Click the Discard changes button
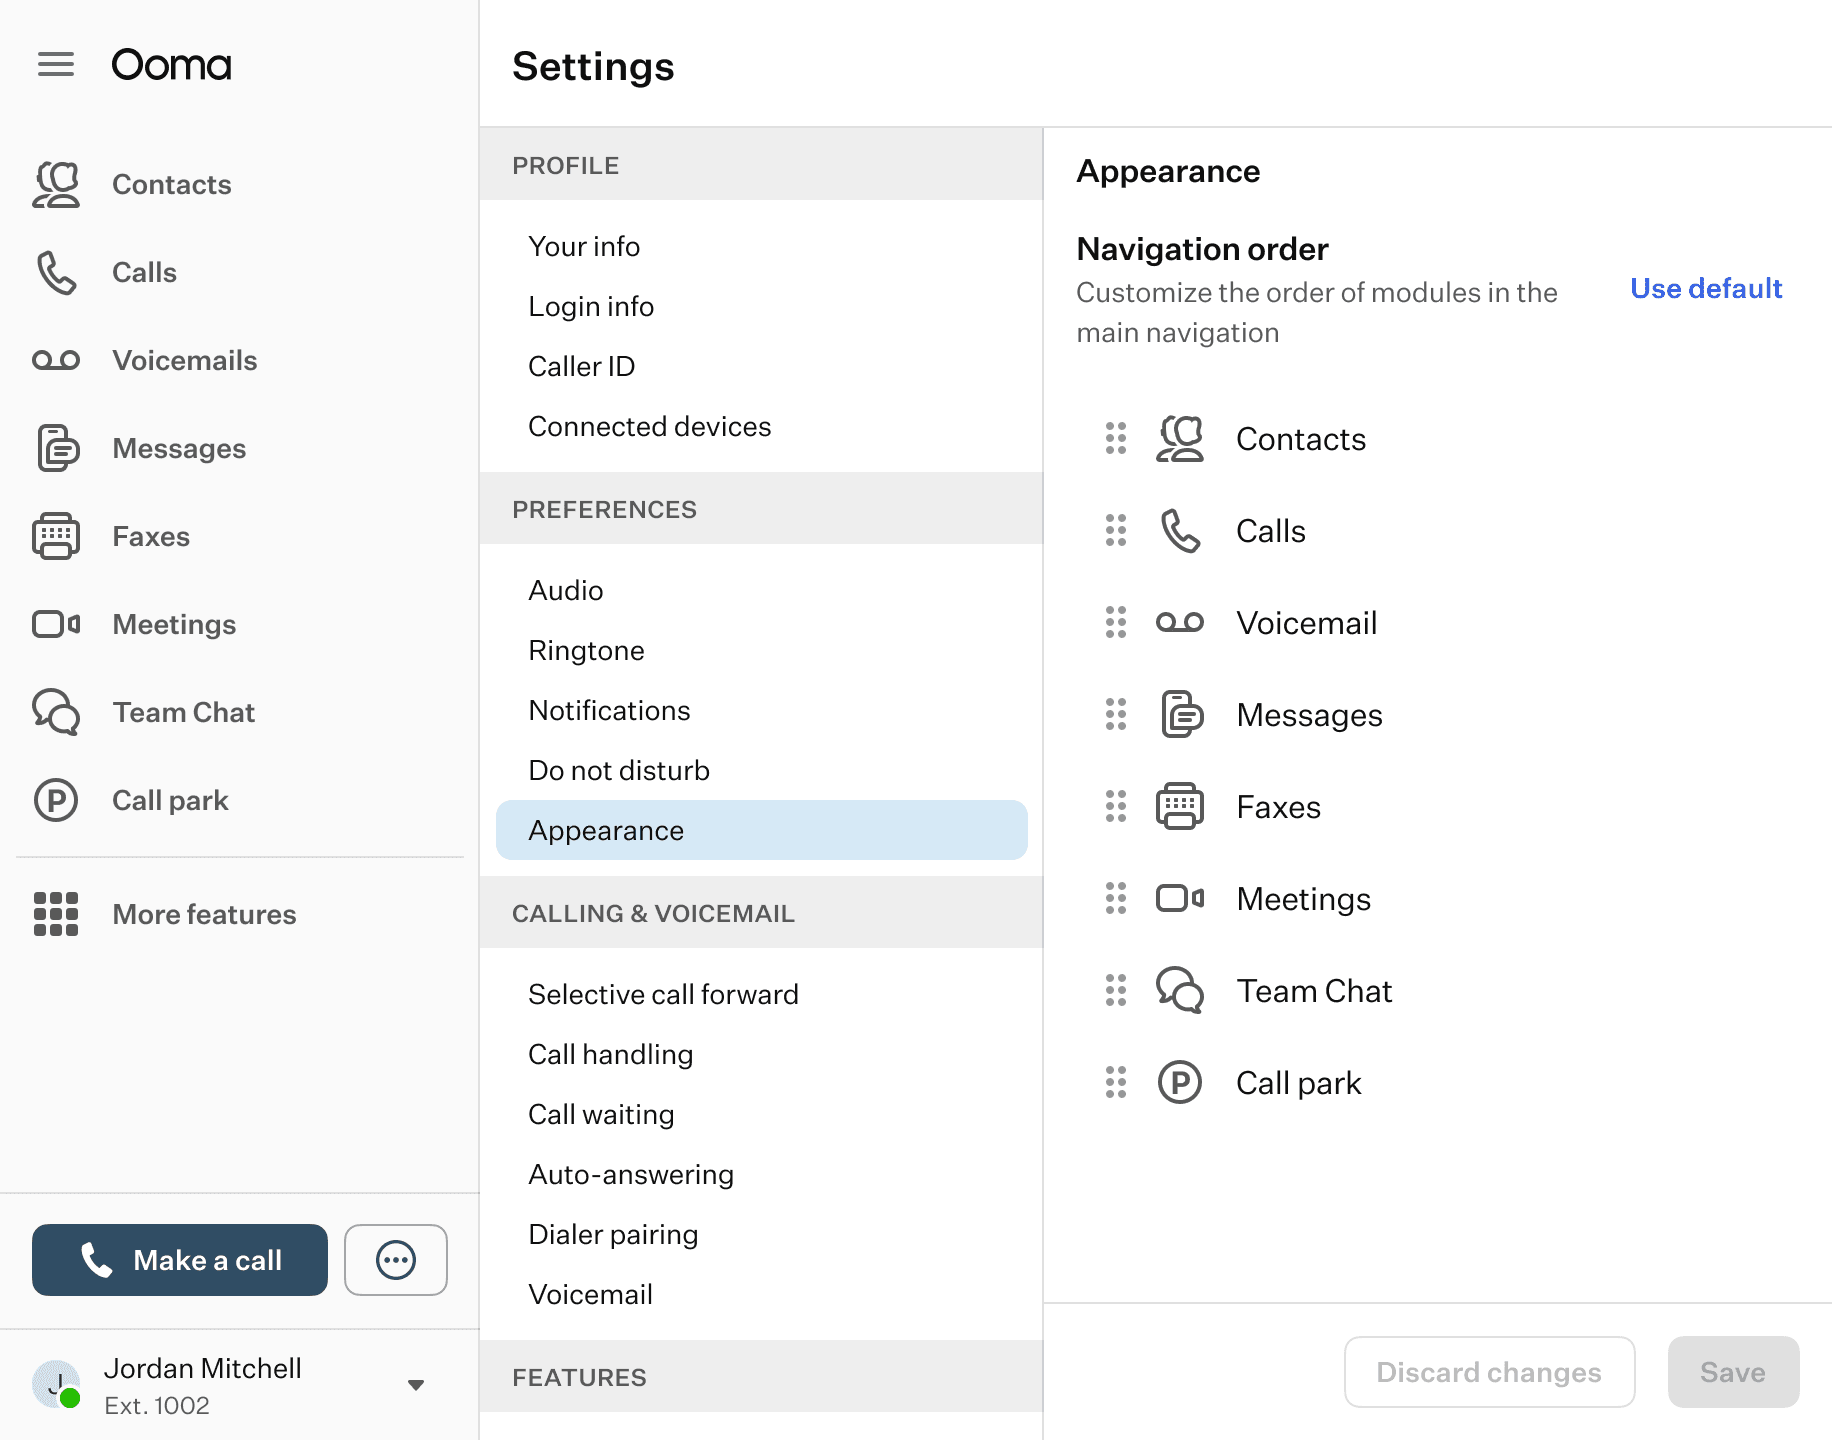 point(1489,1372)
